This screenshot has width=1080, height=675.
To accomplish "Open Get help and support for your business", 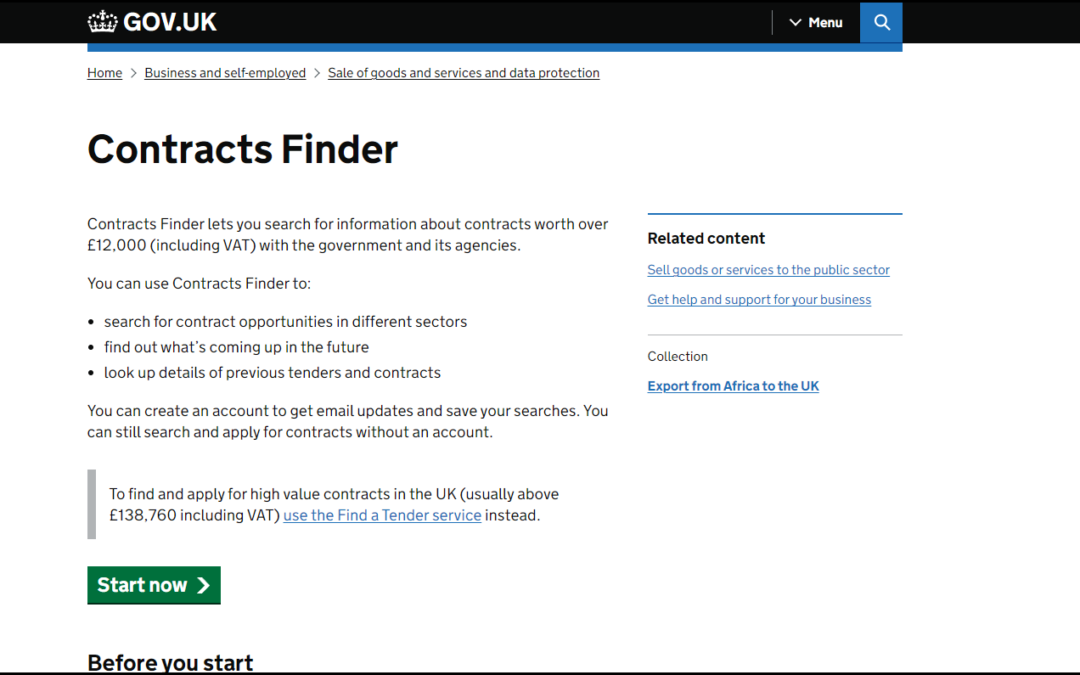I will tap(759, 300).
